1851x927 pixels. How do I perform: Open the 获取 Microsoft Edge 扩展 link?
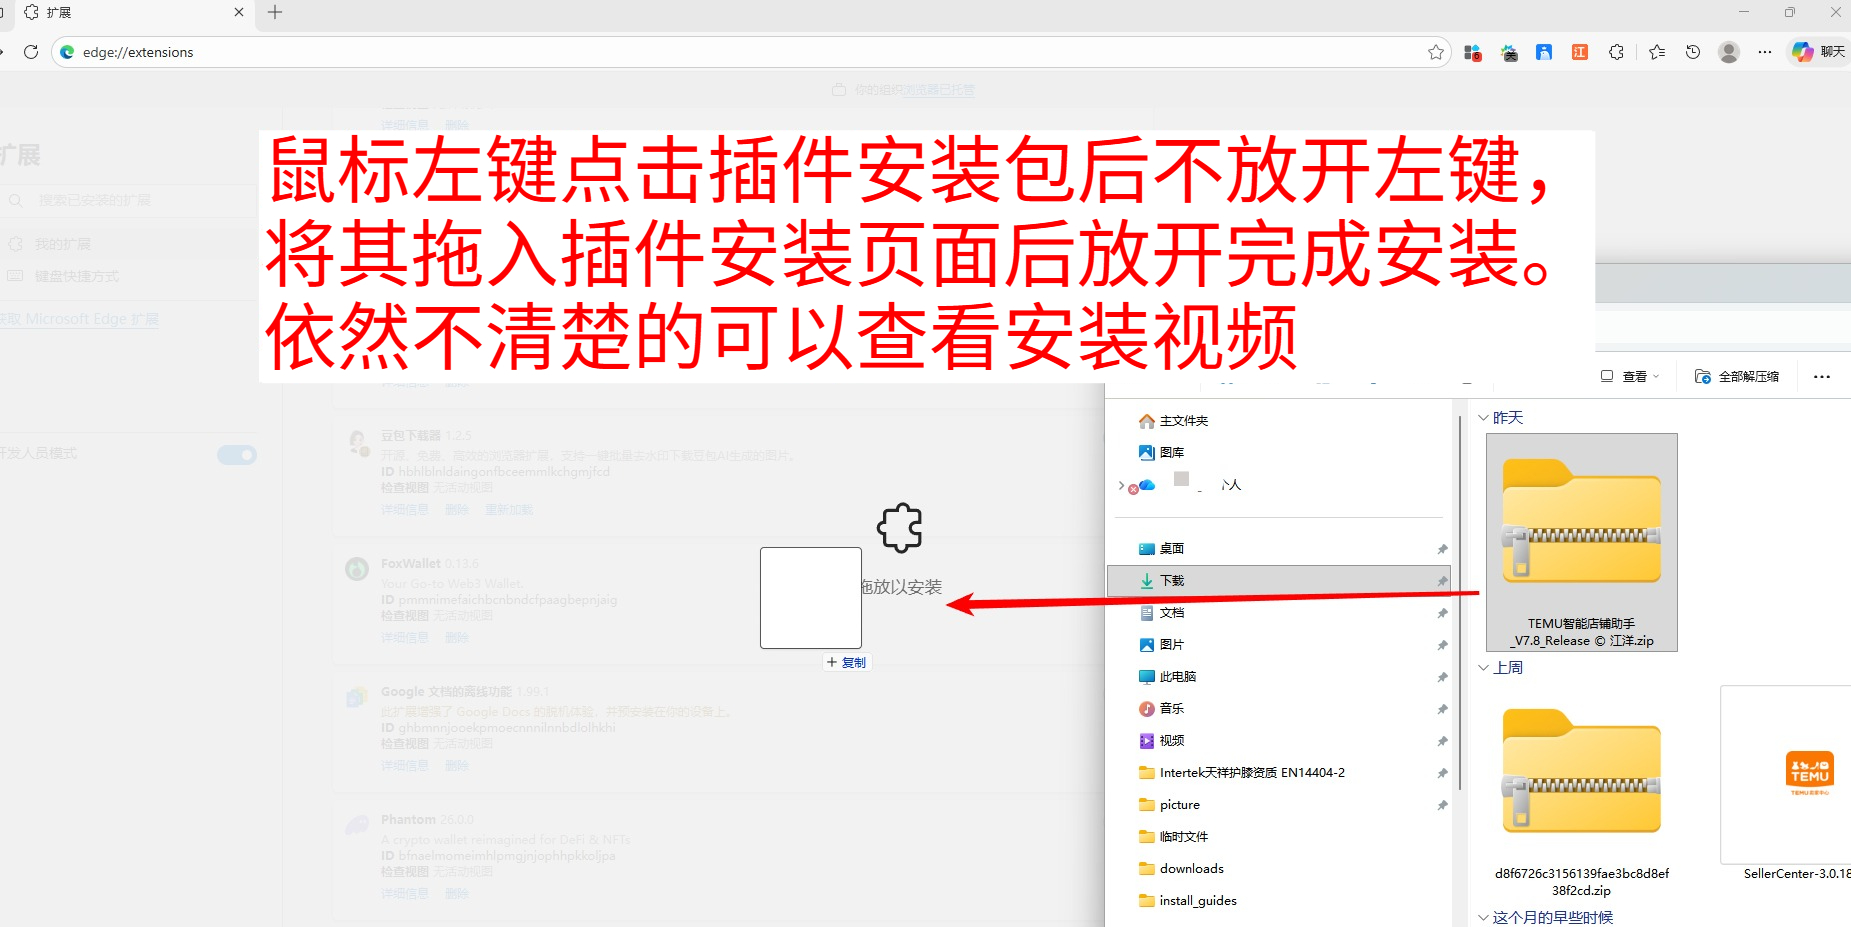(x=81, y=318)
